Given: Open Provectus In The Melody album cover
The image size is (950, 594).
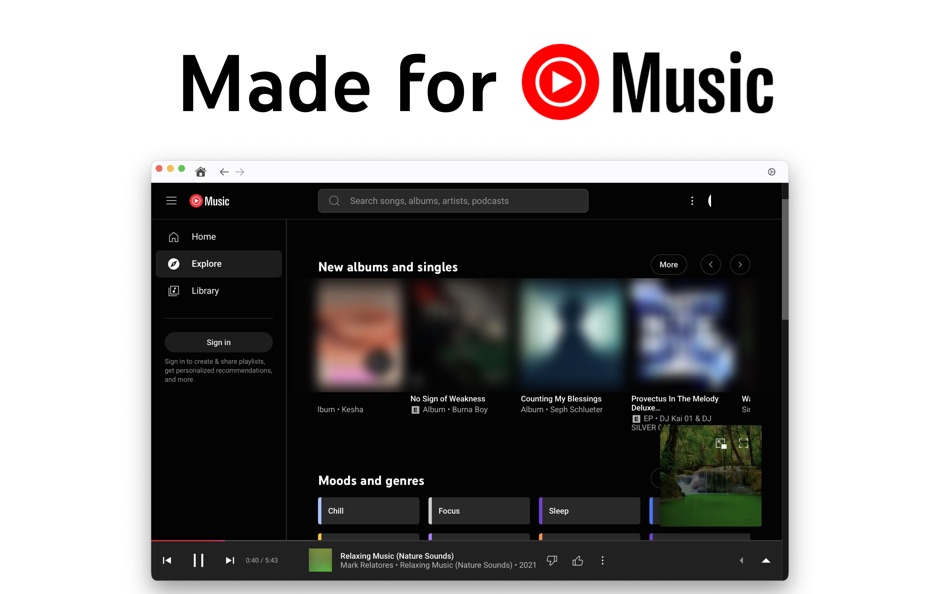Looking at the screenshot, I should coord(680,335).
